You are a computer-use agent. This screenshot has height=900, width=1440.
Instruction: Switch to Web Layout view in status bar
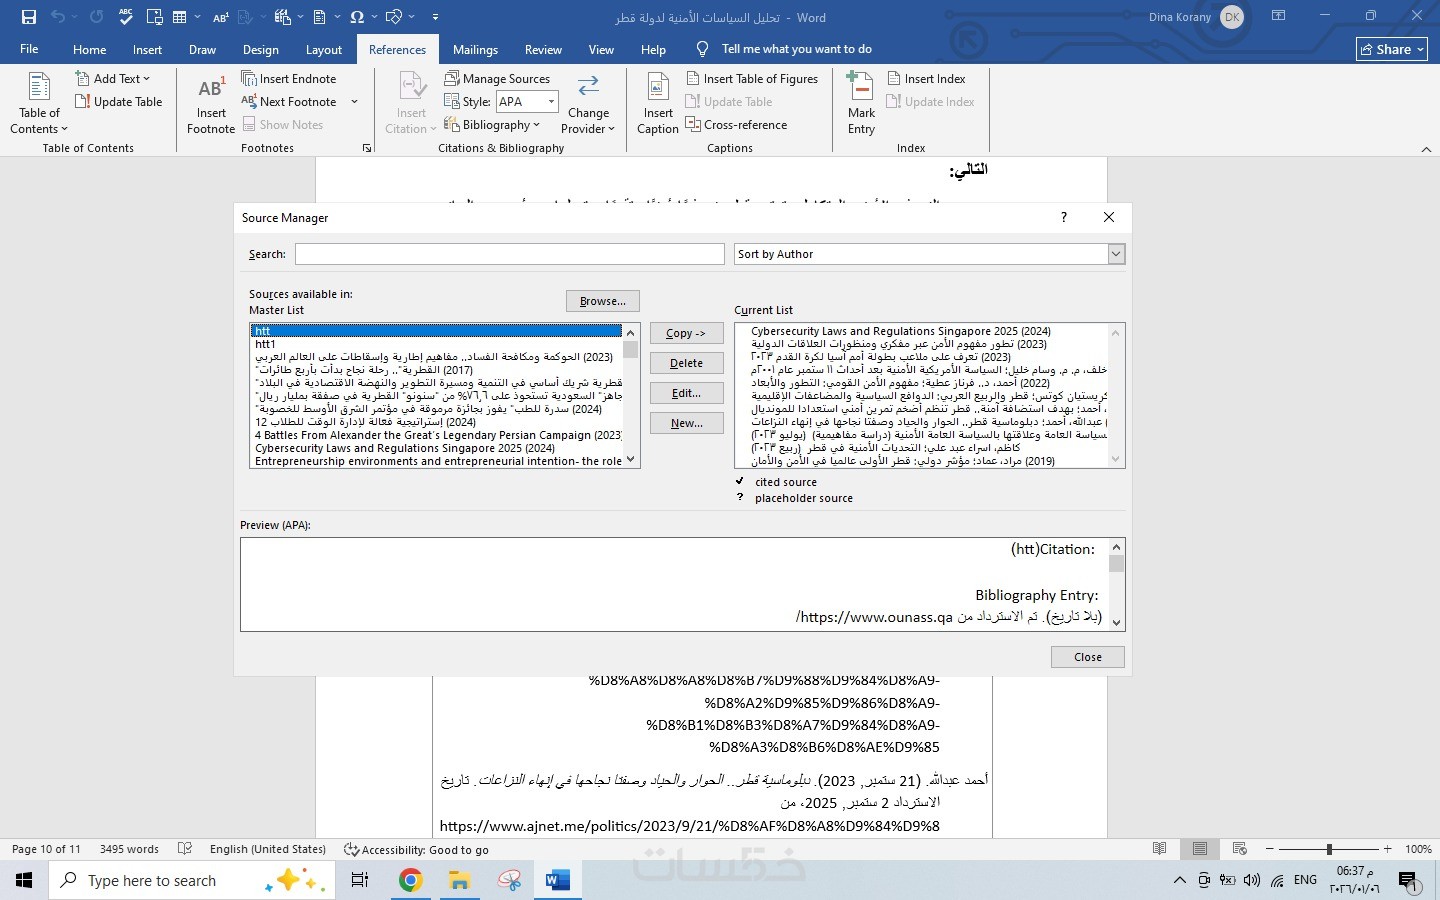tap(1240, 849)
